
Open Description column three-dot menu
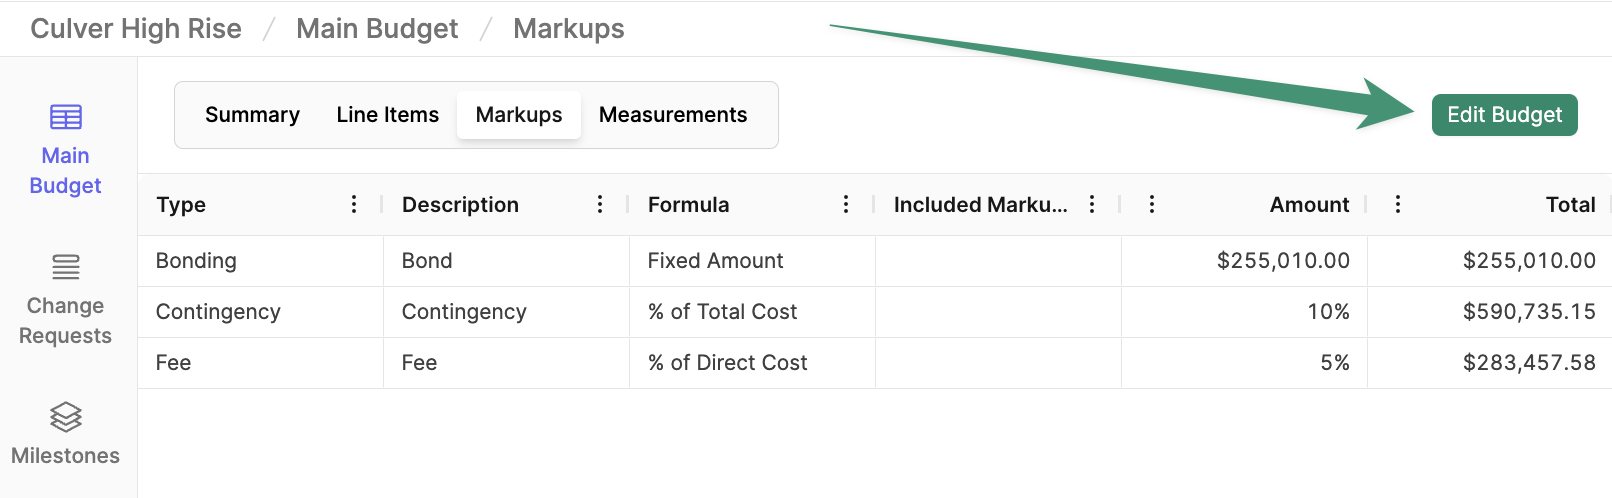click(600, 204)
